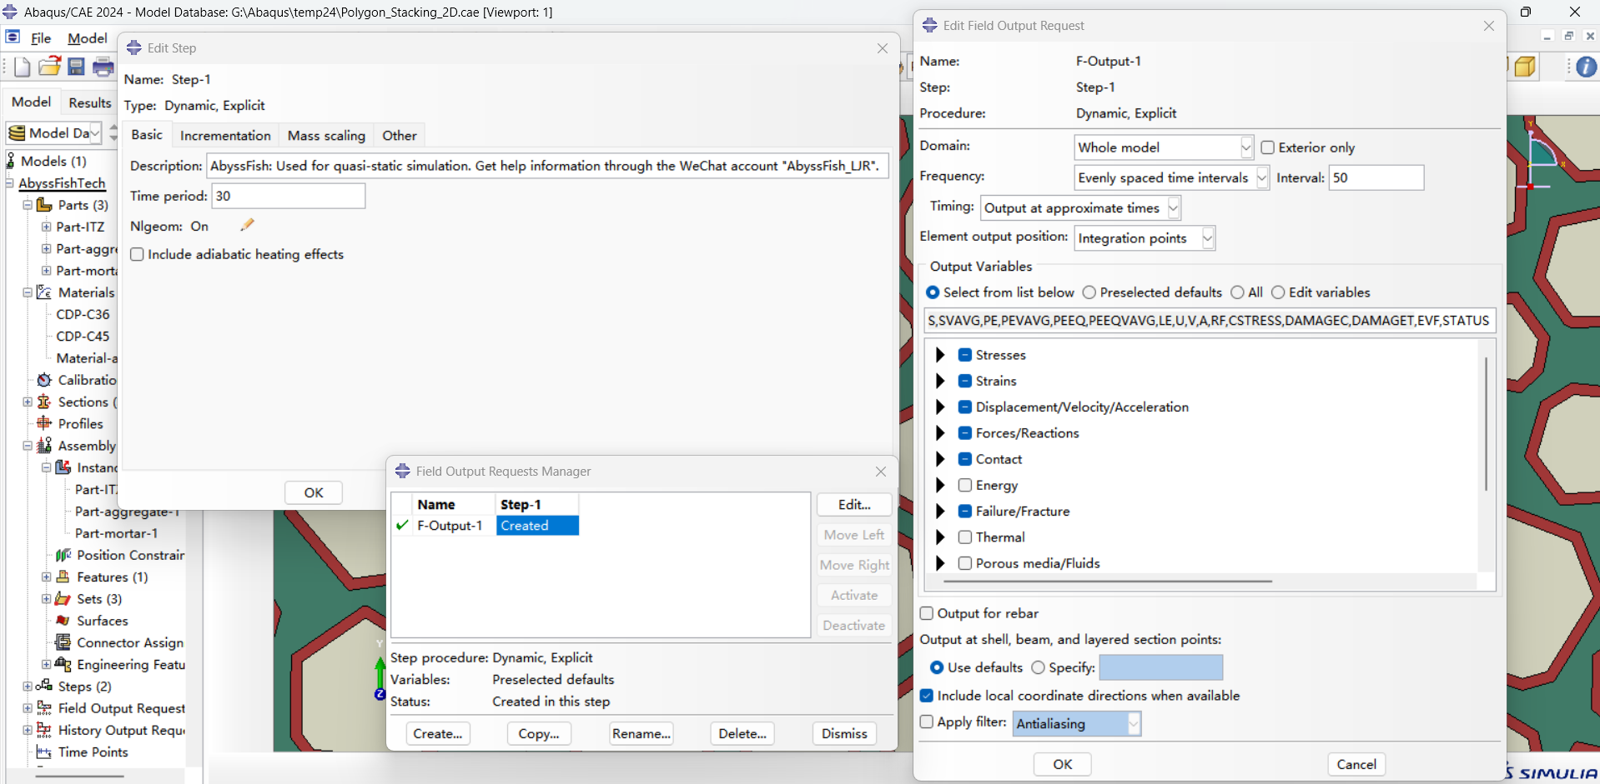Click Edit... in Field Output Requests Manager

pyautogui.click(x=854, y=505)
